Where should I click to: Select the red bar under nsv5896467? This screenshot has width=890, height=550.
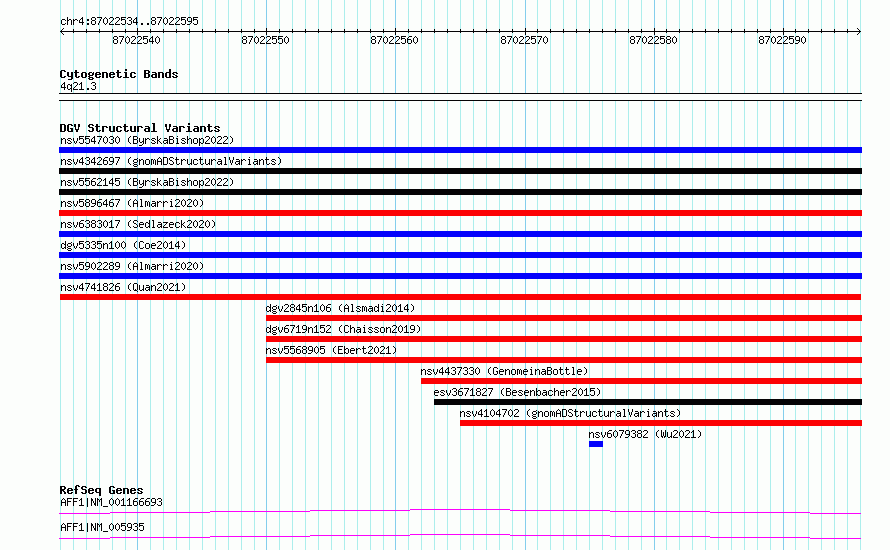460,213
